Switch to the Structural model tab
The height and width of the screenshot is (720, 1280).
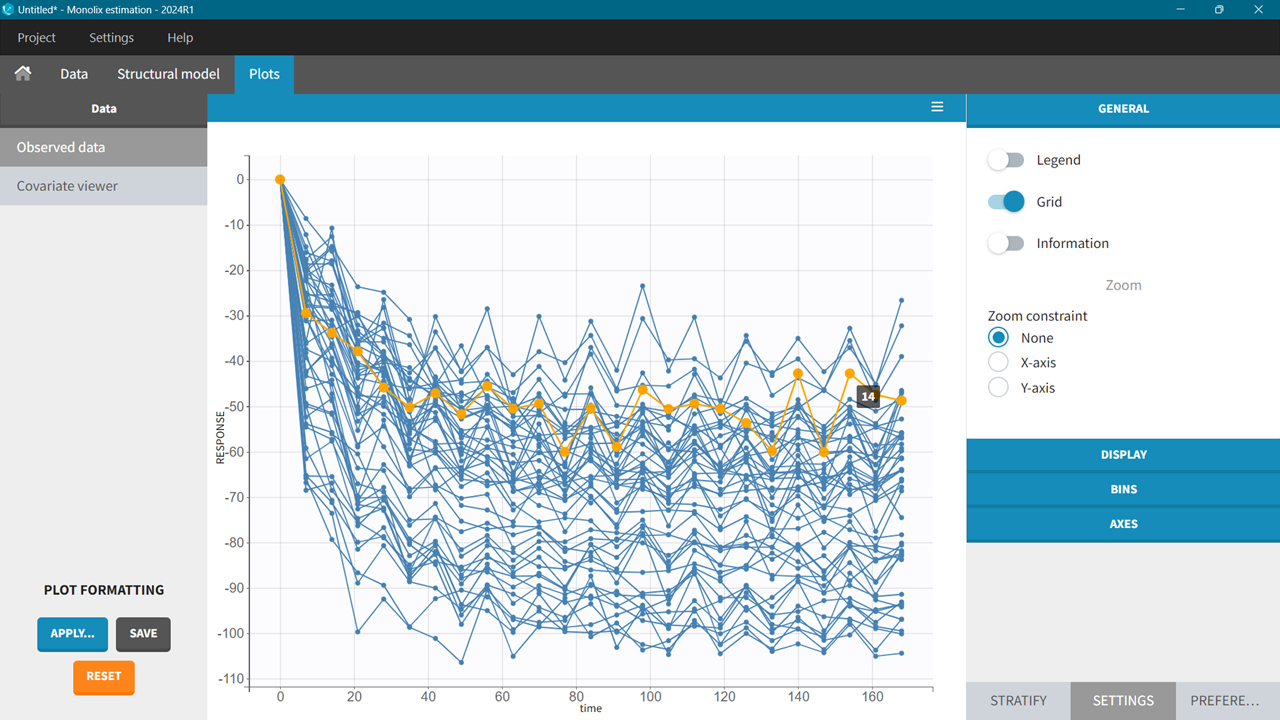click(168, 73)
